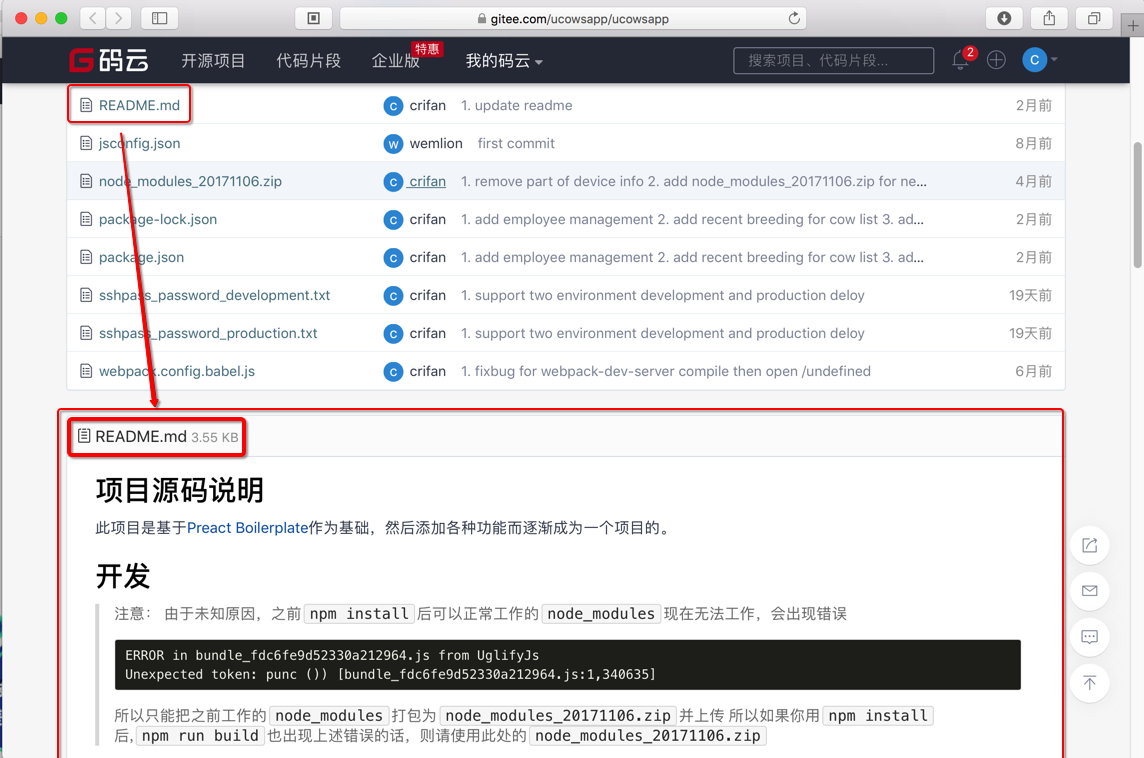
Task: Click the 搜索项目、代码片段 search field
Action: [833, 60]
